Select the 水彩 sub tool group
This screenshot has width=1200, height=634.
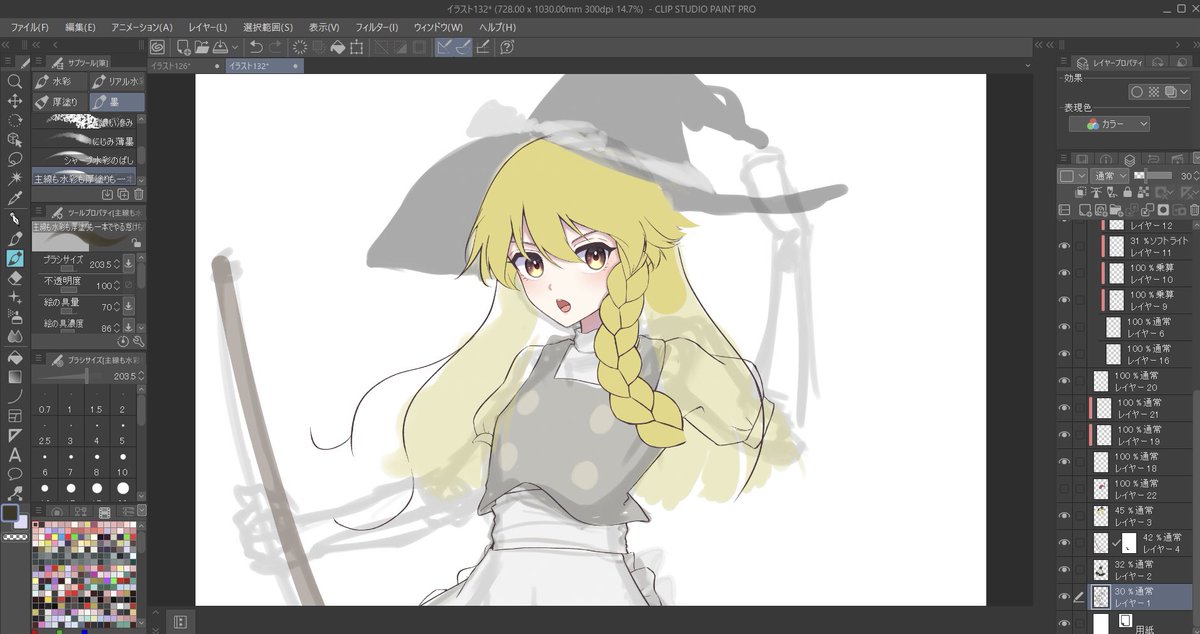(x=60, y=82)
